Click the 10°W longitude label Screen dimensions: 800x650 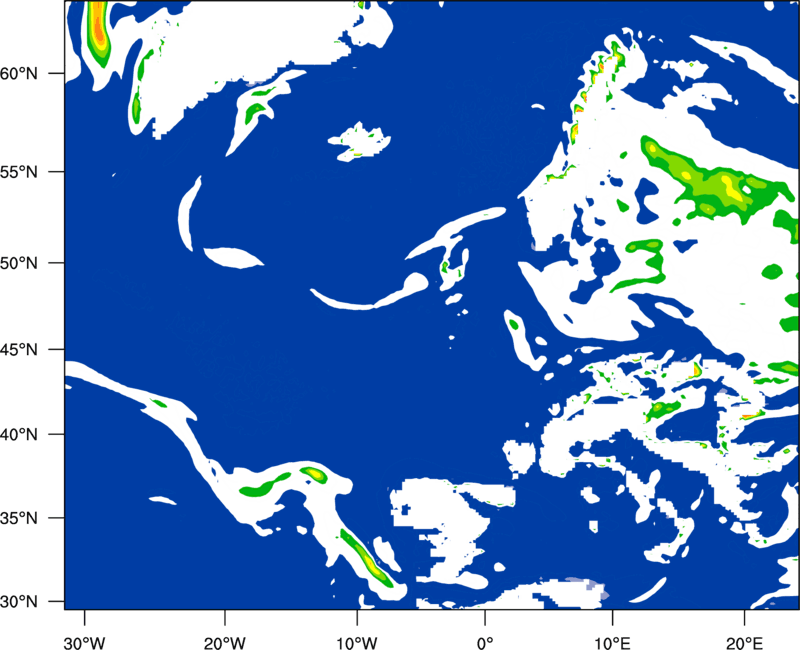point(356,643)
